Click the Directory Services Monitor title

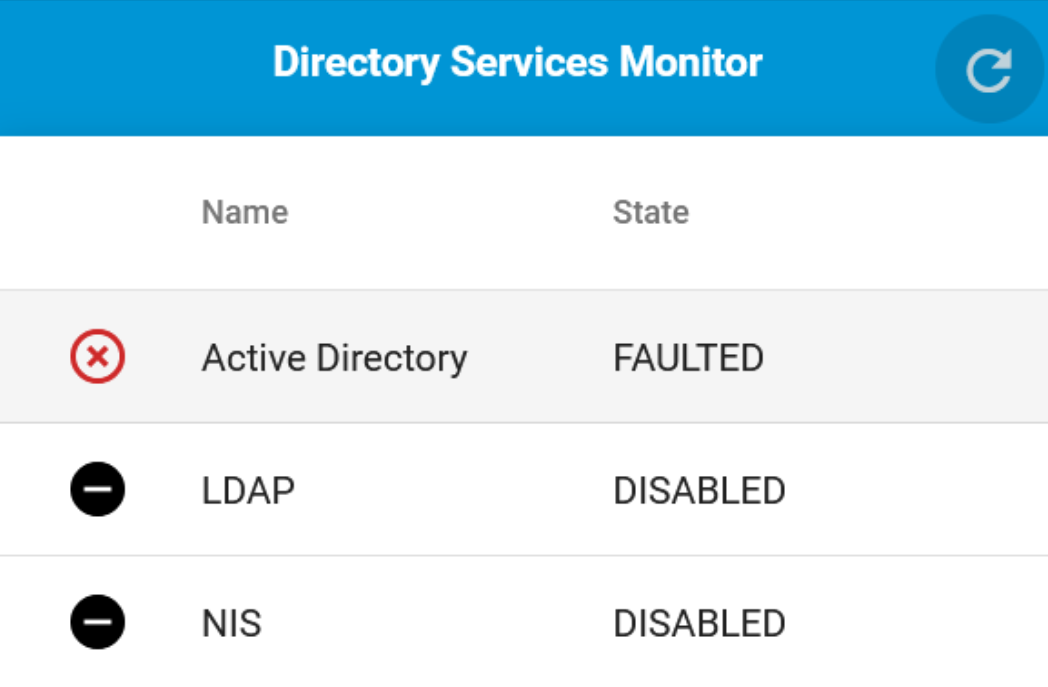point(517,63)
